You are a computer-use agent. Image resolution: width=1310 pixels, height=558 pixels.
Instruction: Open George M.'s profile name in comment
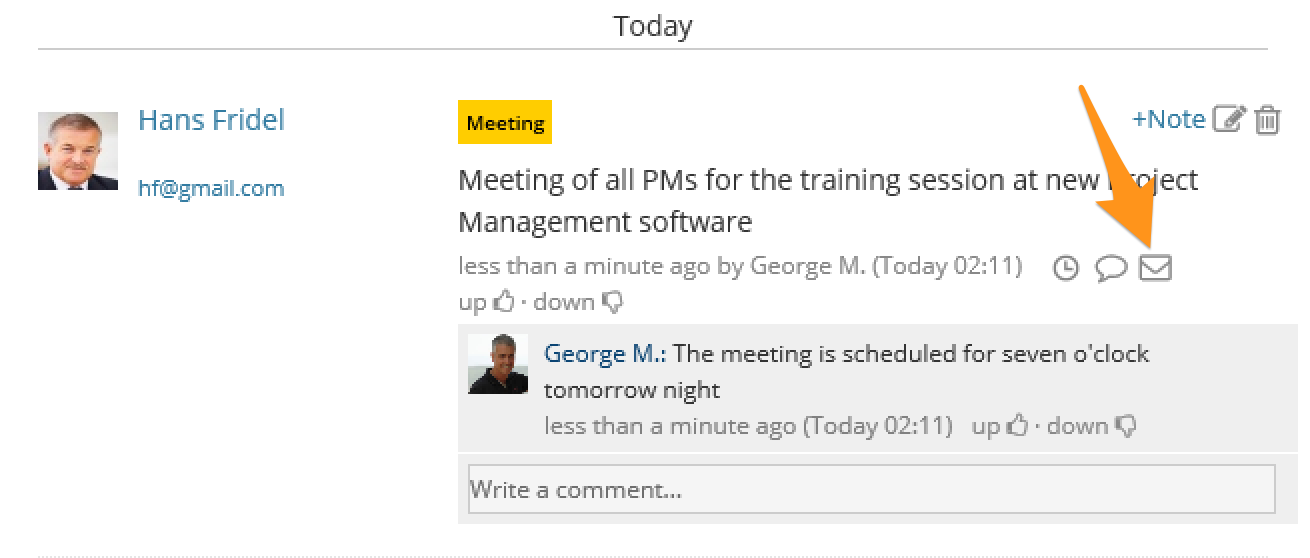pos(606,354)
